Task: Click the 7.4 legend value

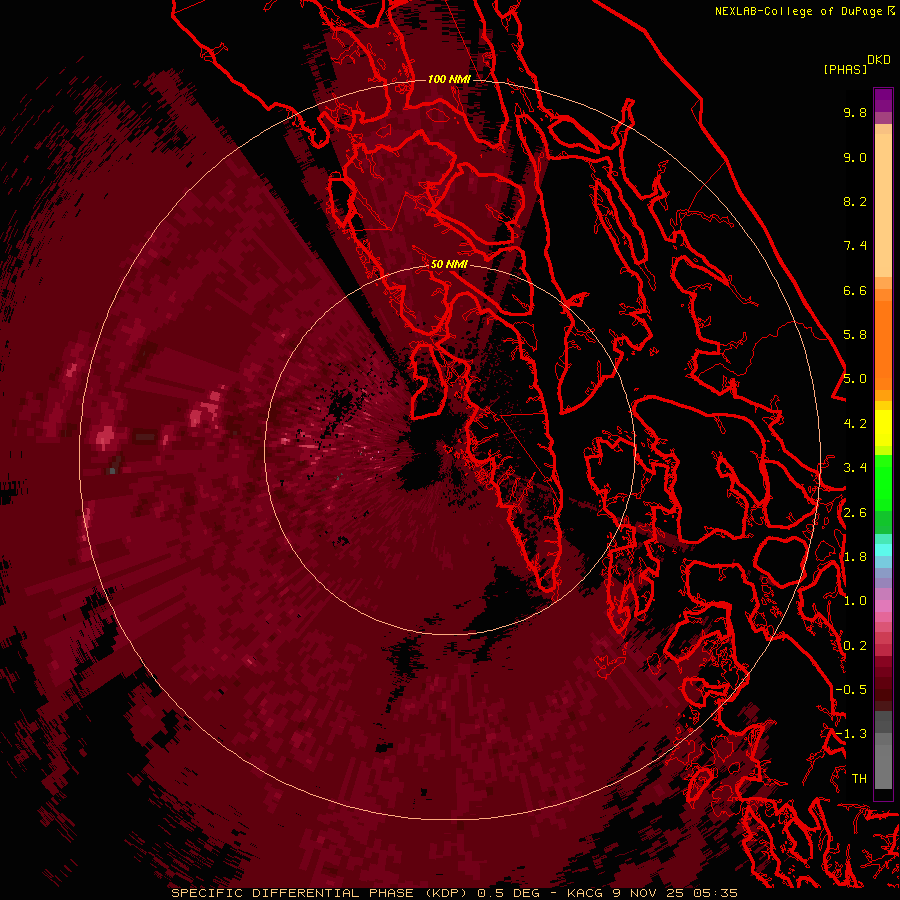Action: (x=855, y=246)
